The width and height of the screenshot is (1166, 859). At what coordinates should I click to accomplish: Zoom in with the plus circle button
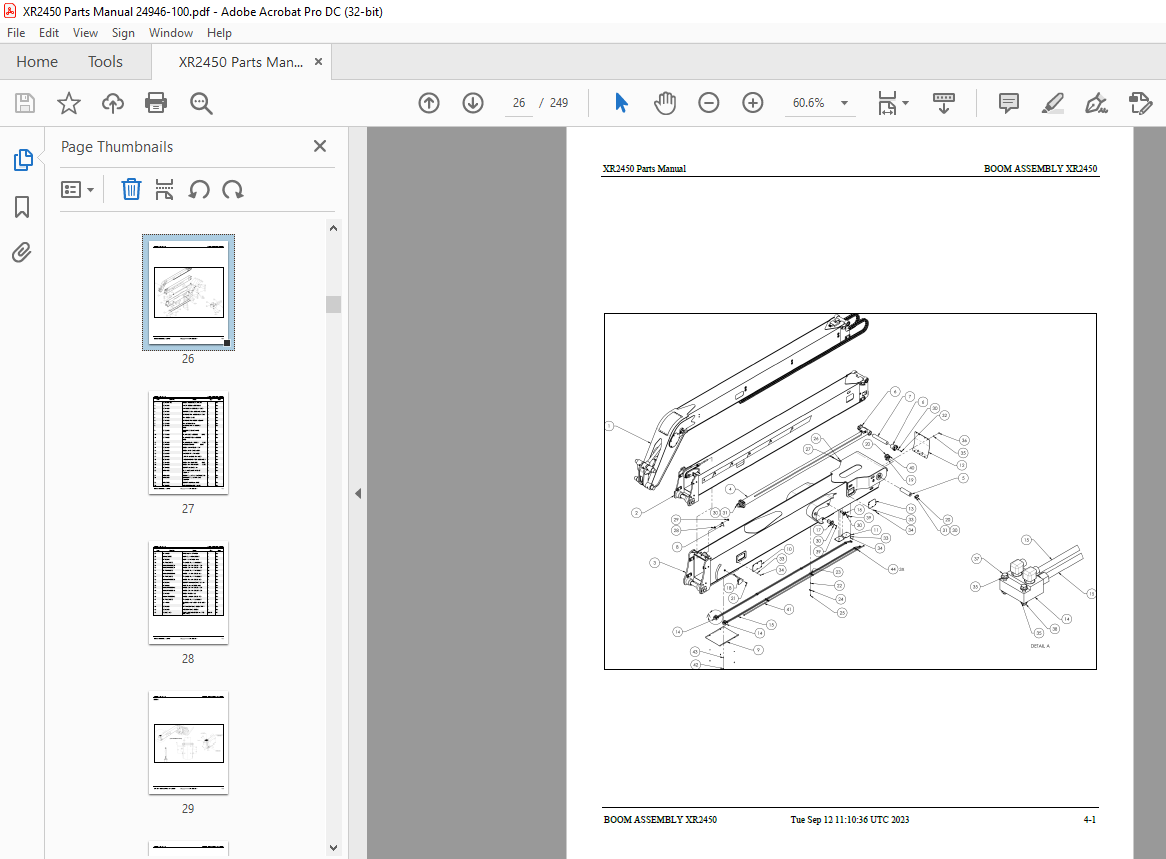pos(753,103)
